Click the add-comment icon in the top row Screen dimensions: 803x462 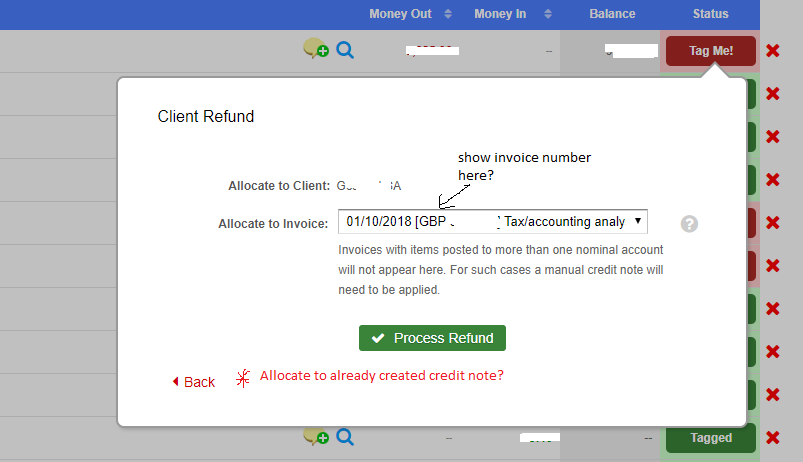[315, 49]
